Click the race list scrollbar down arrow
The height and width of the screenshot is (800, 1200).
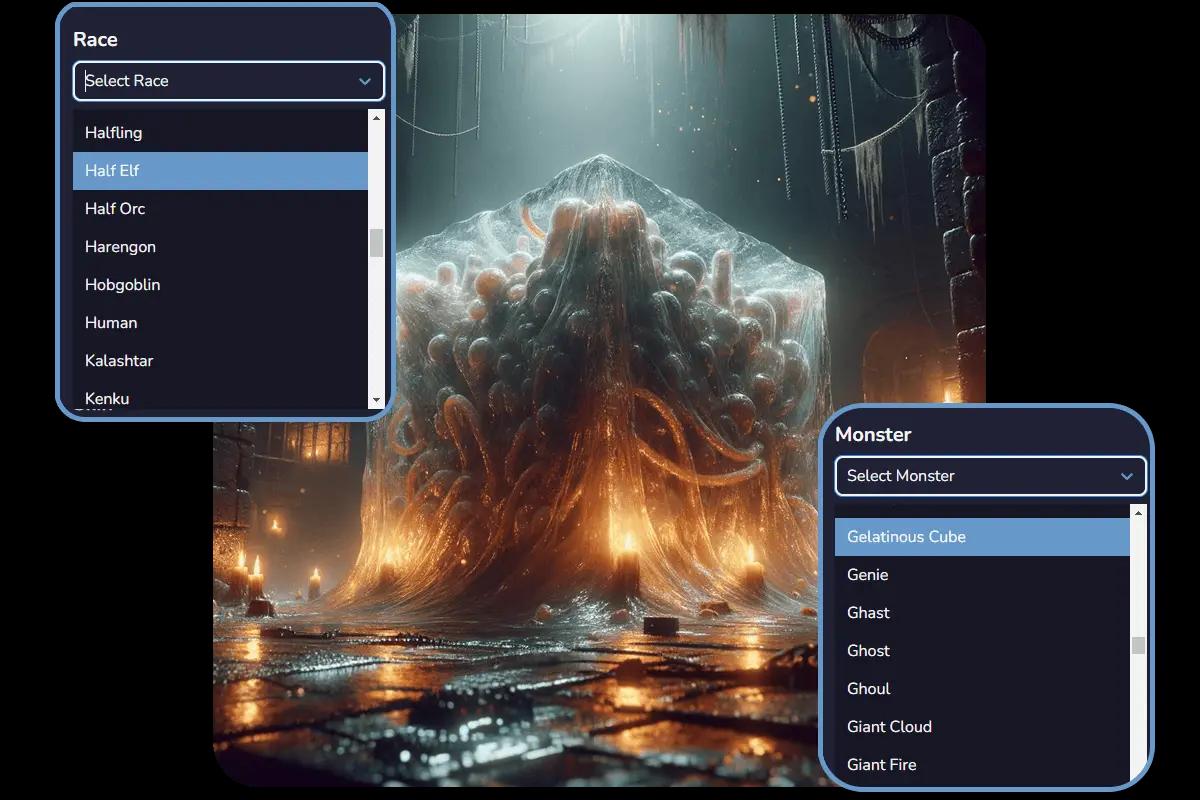(x=377, y=399)
